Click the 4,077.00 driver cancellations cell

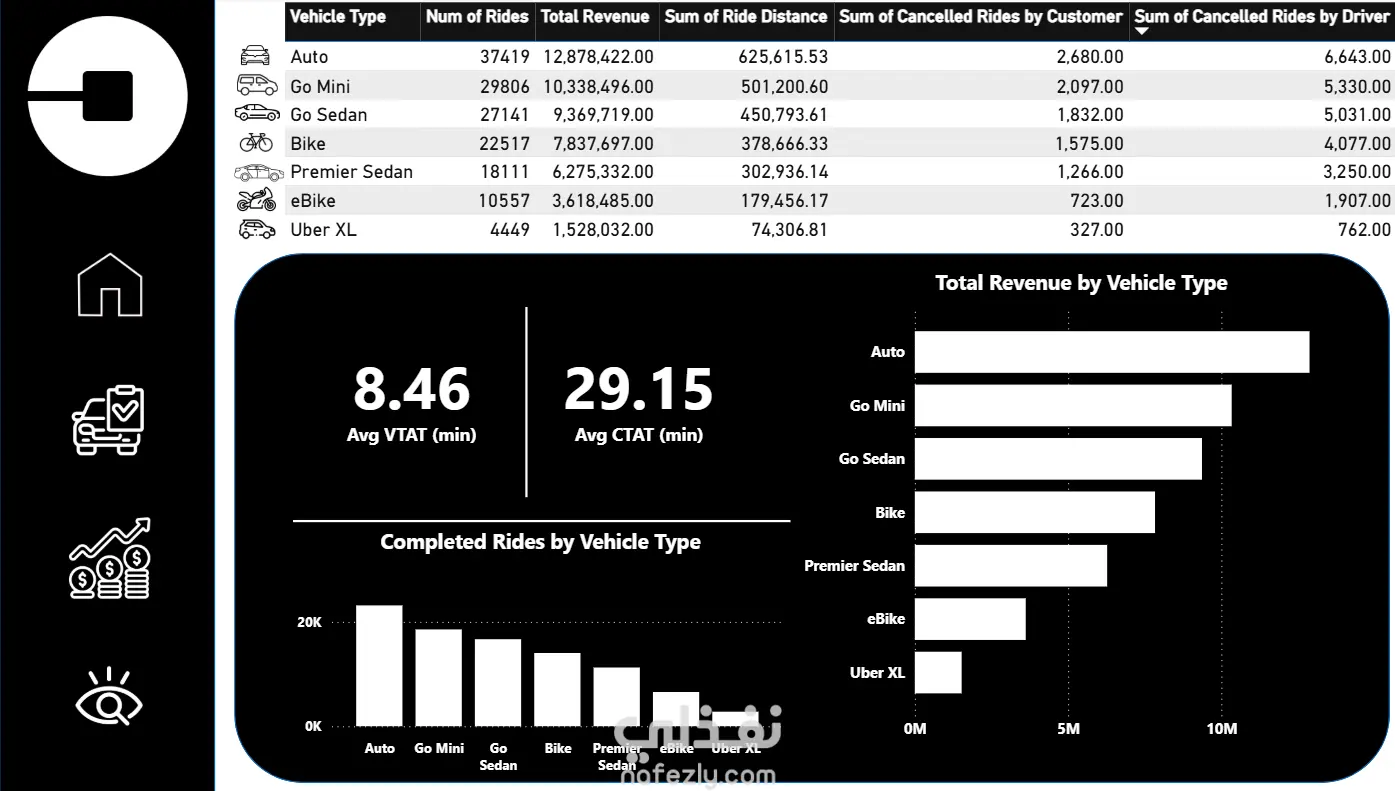tap(1357, 143)
